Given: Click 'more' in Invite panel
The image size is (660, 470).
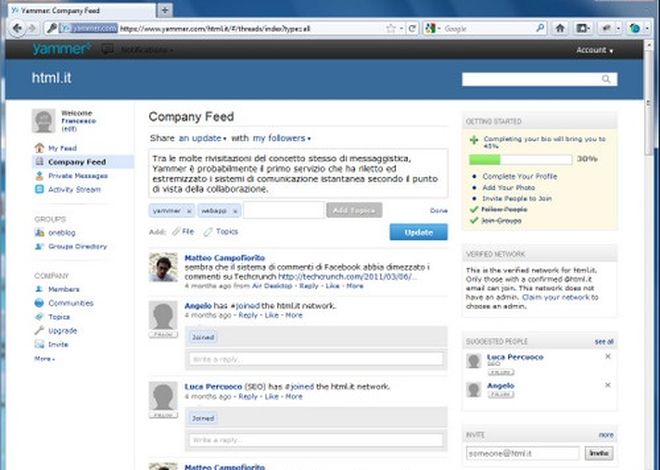Looking at the screenshot, I should point(606,435).
